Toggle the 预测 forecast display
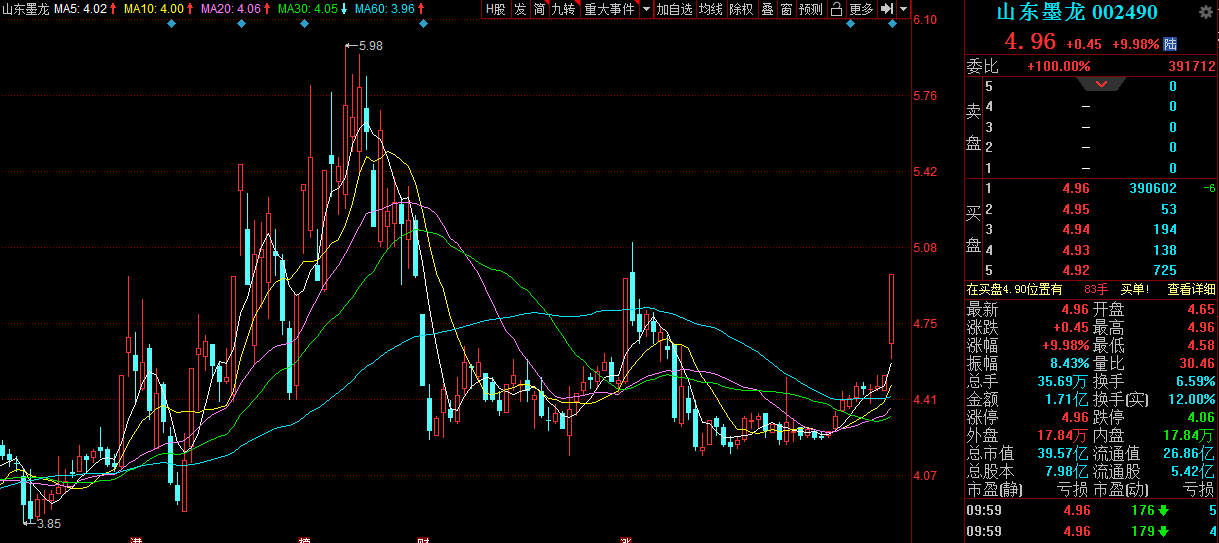1219x543 pixels. [x=811, y=9]
